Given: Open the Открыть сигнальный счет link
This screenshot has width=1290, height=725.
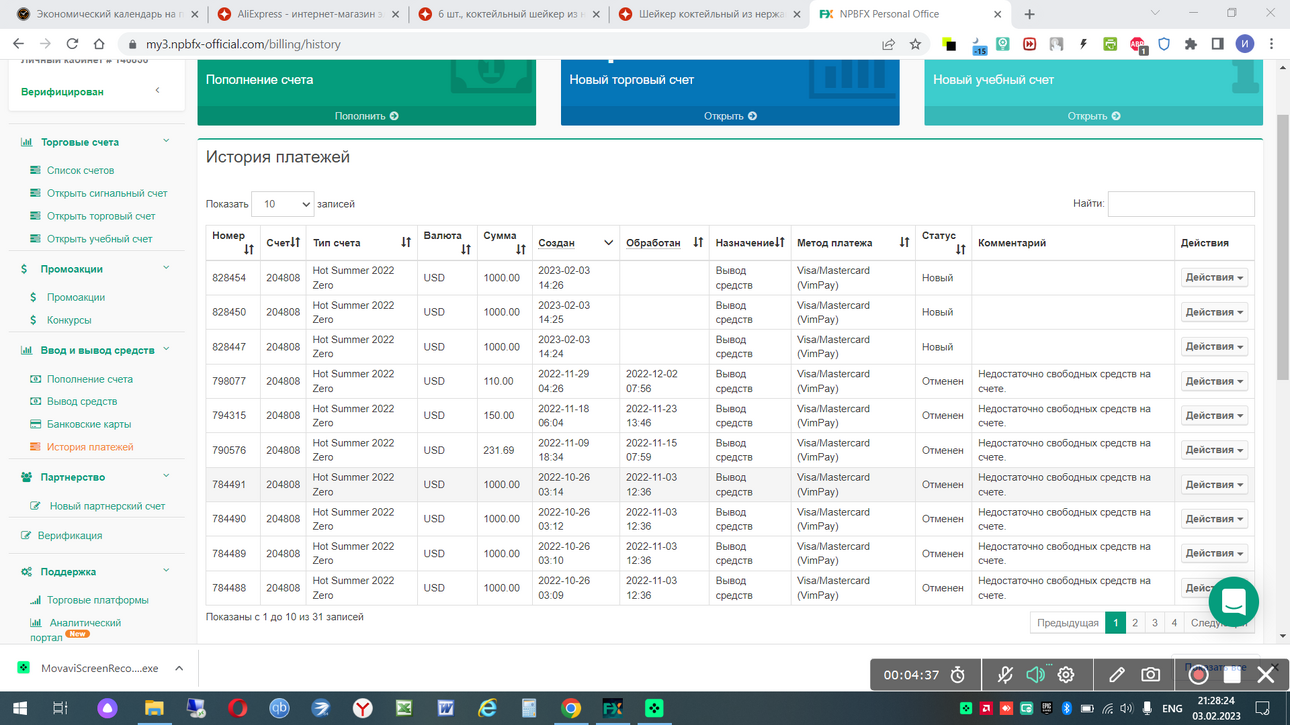Looking at the screenshot, I should click(107, 193).
